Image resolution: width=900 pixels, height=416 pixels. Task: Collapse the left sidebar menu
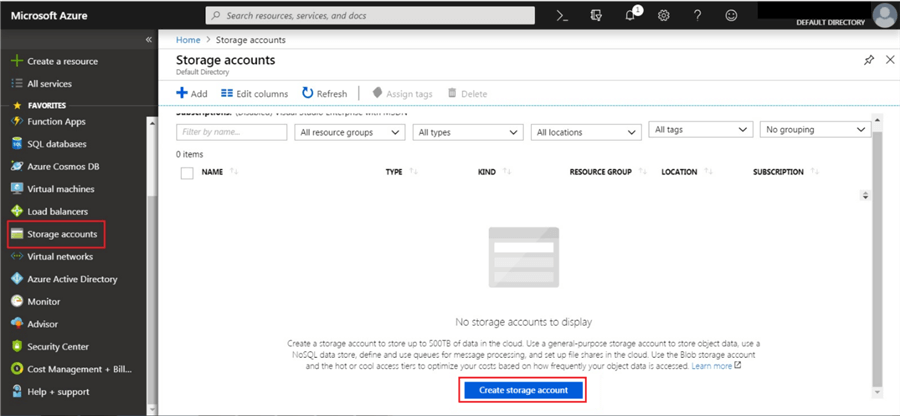click(x=149, y=39)
